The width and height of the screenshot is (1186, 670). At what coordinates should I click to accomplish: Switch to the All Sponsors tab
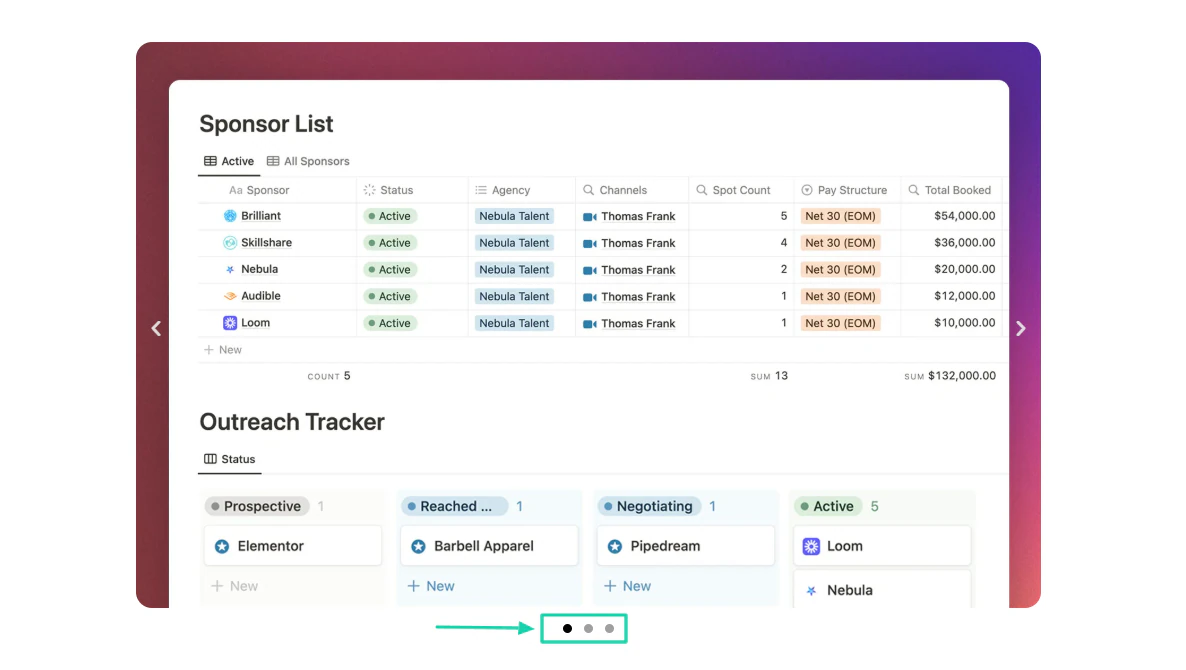308,161
